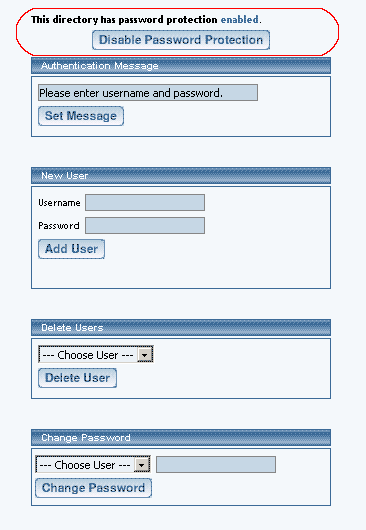Open Choose User dropdown in Delete Users

[x=96, y=354]
